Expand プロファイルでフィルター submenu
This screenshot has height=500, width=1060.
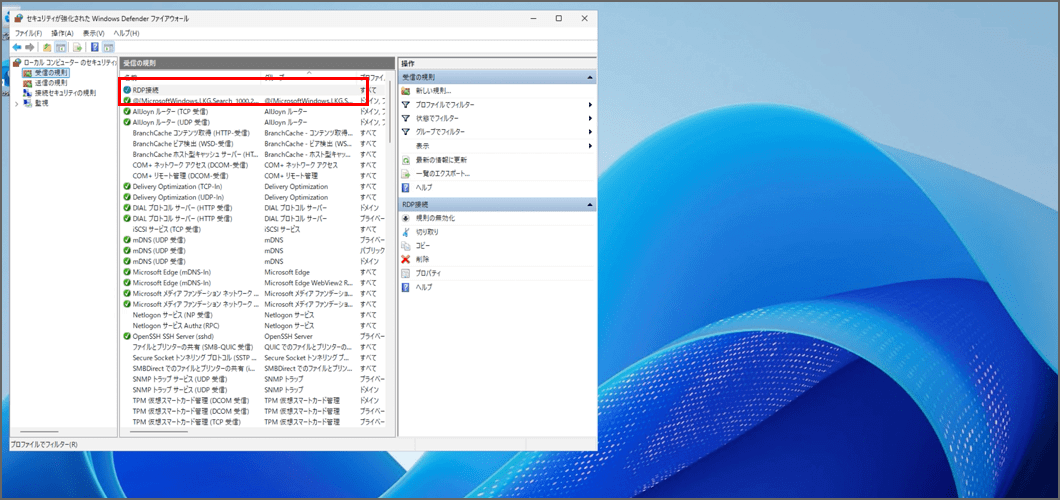pyautogui.click(x=590, y=104)
